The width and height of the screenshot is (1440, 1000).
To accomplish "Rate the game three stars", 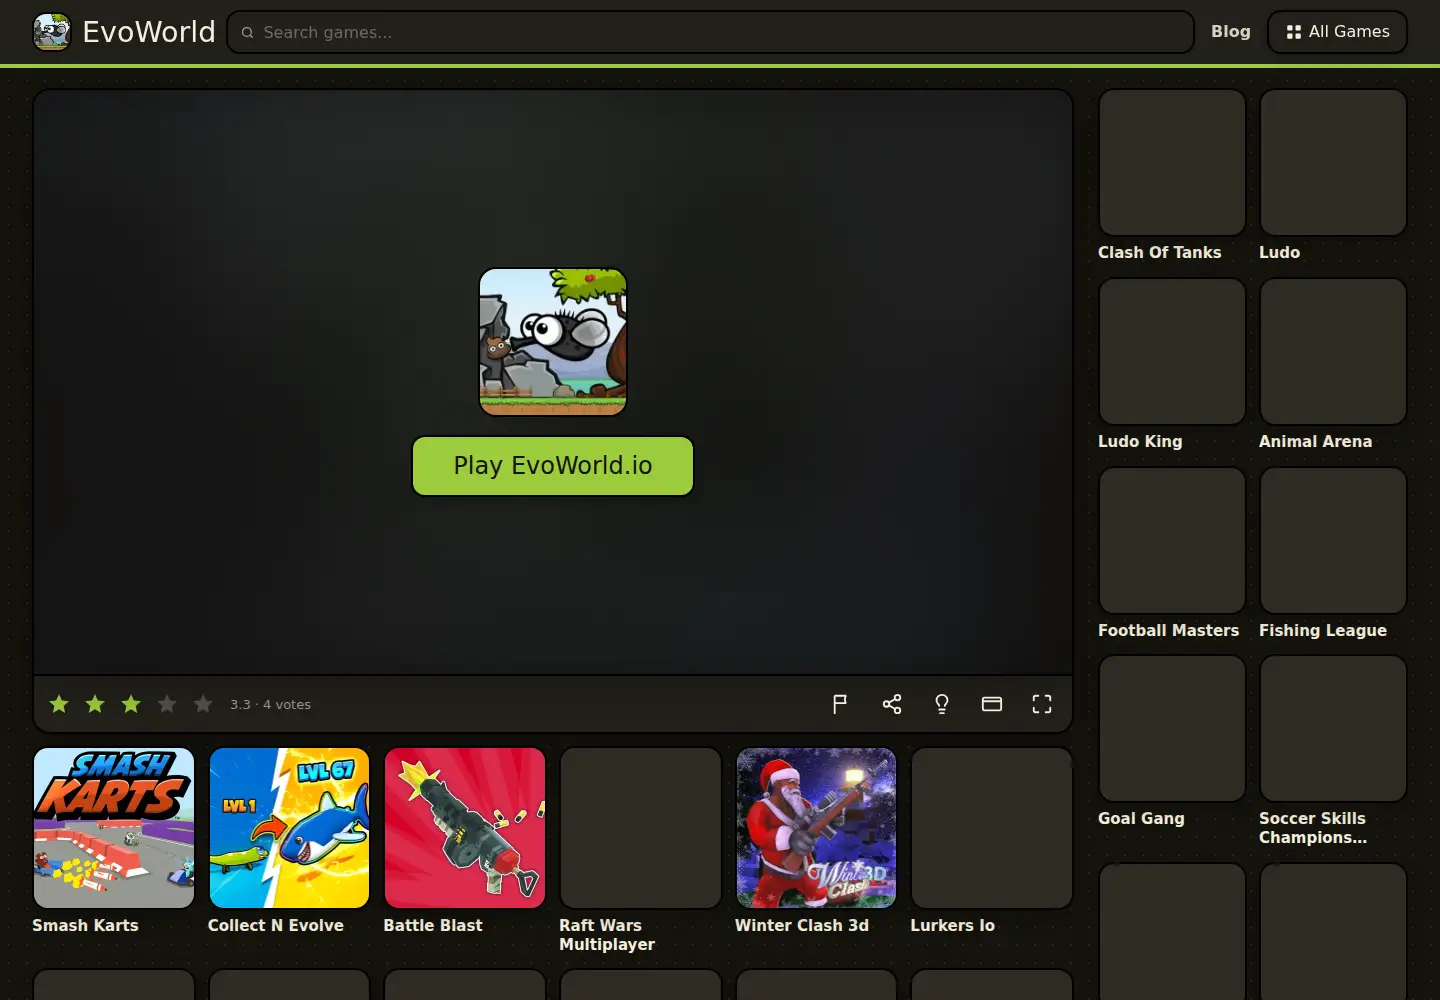I will [131, 704].
